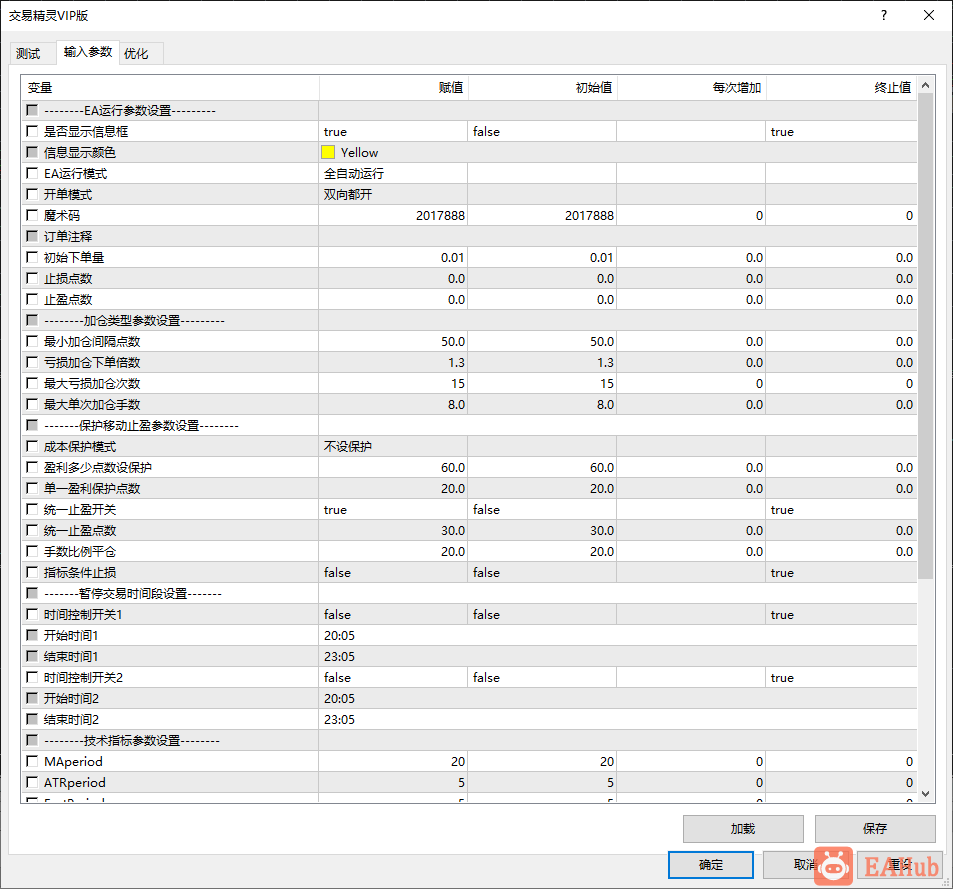Check the 止损点数 checkbox

click(32, 278)
